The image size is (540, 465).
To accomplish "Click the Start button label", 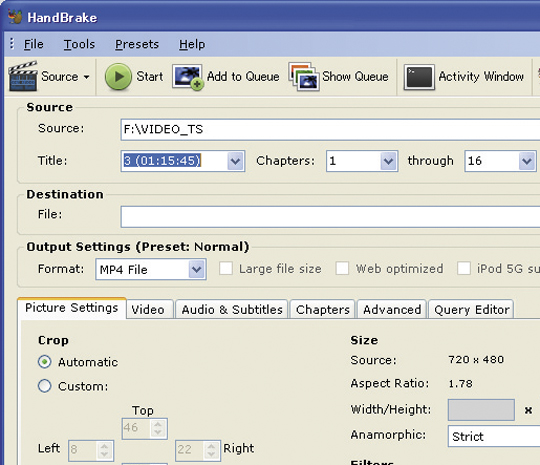I will (x=149, y=76).
